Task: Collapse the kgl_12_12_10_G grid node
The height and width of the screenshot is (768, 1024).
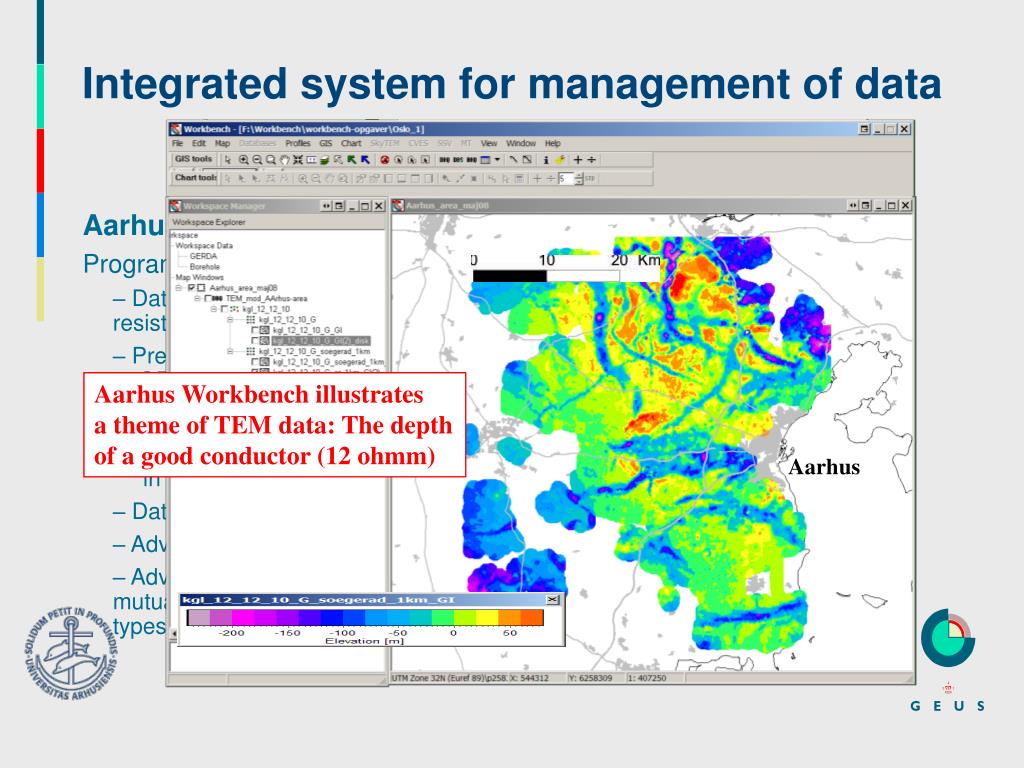Action: 230,319
